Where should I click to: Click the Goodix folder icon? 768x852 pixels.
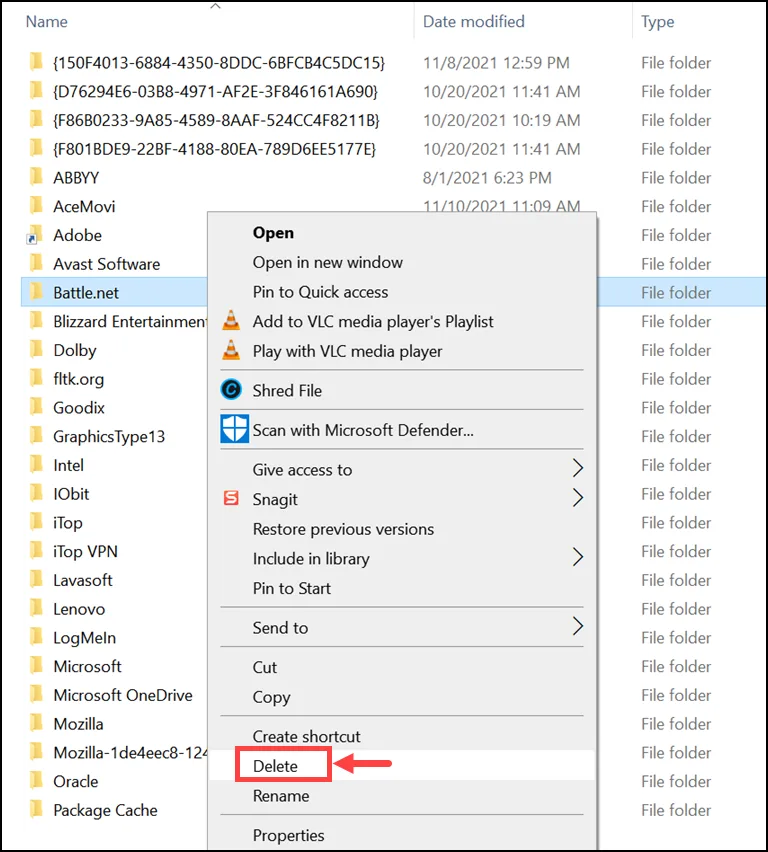[x=36, y=407]
